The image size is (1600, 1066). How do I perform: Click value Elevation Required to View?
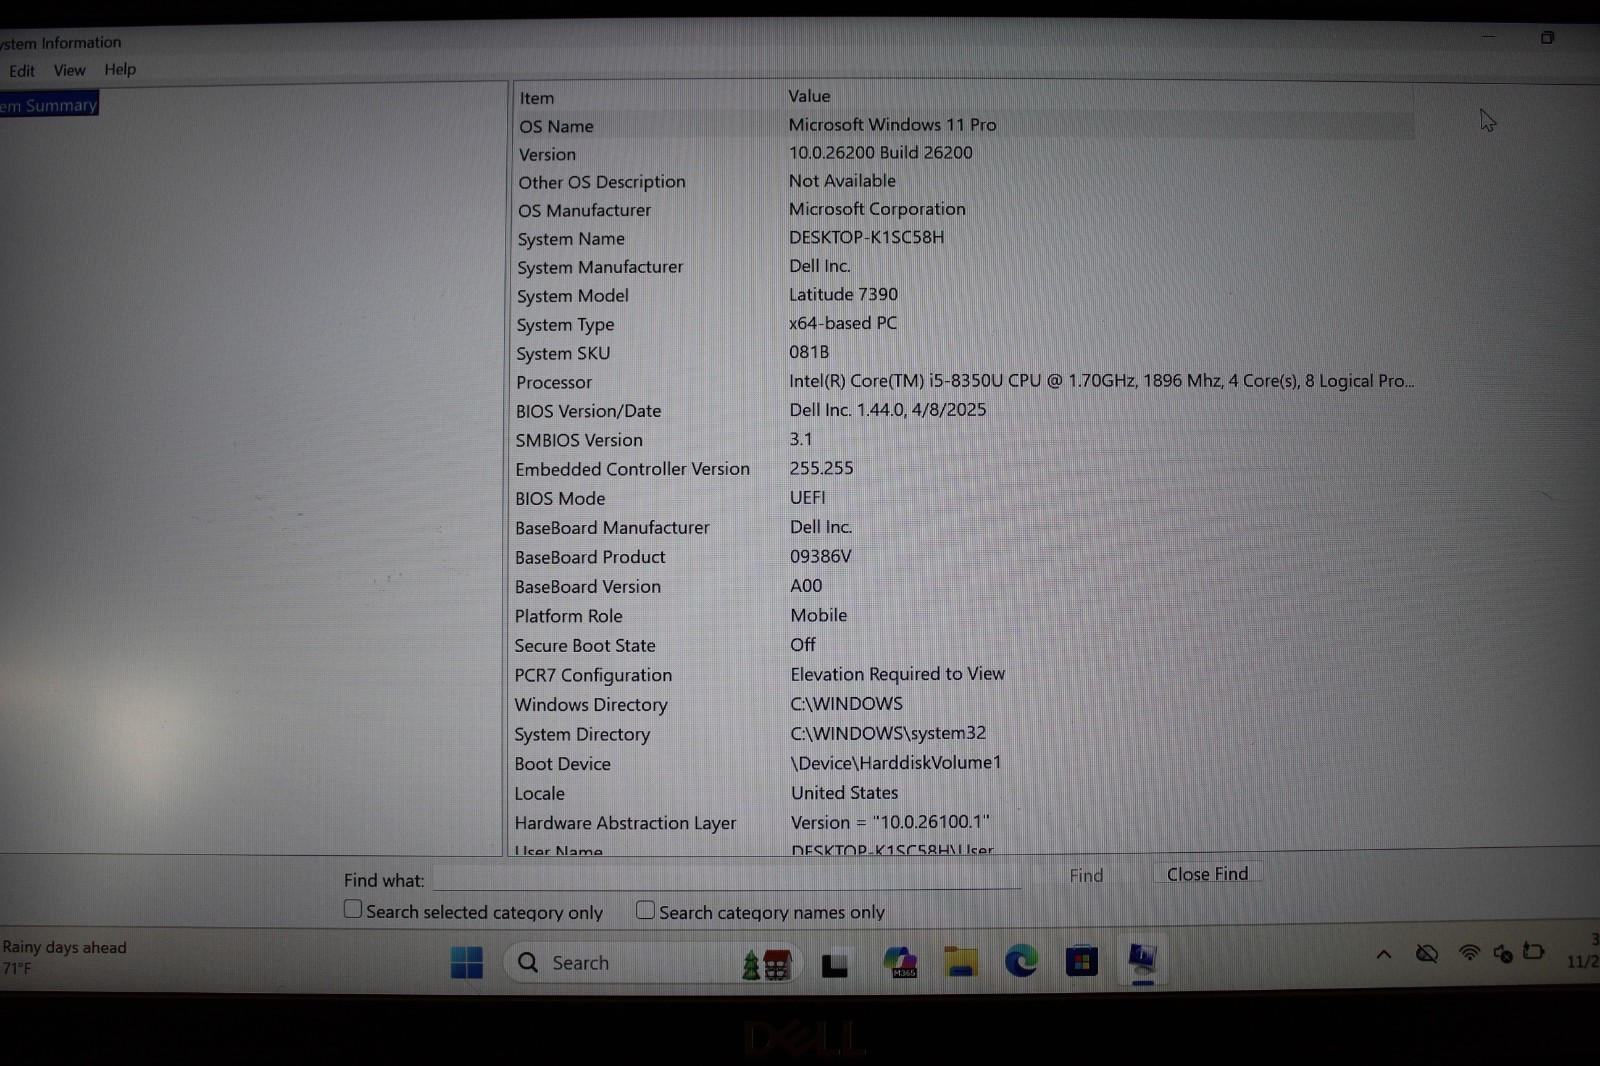pyautogui.click(x=897, y=674)
